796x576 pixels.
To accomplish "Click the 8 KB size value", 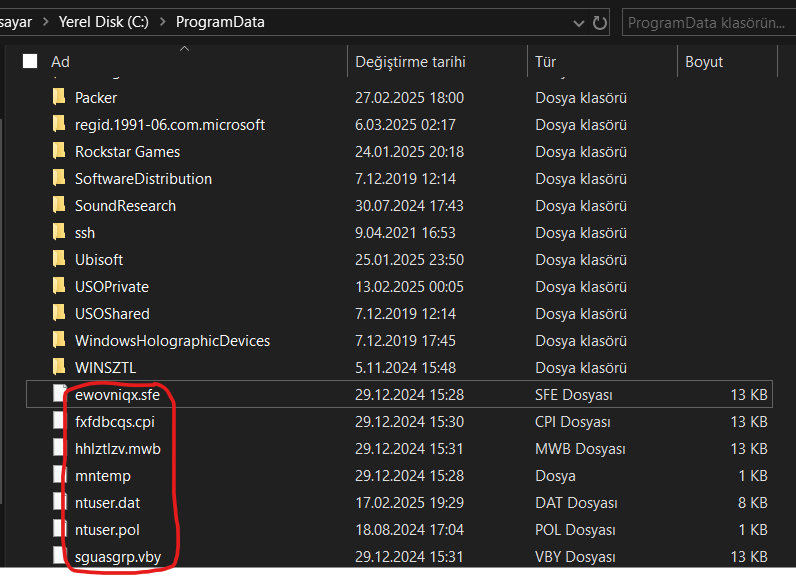I will (x=752, y=502).
